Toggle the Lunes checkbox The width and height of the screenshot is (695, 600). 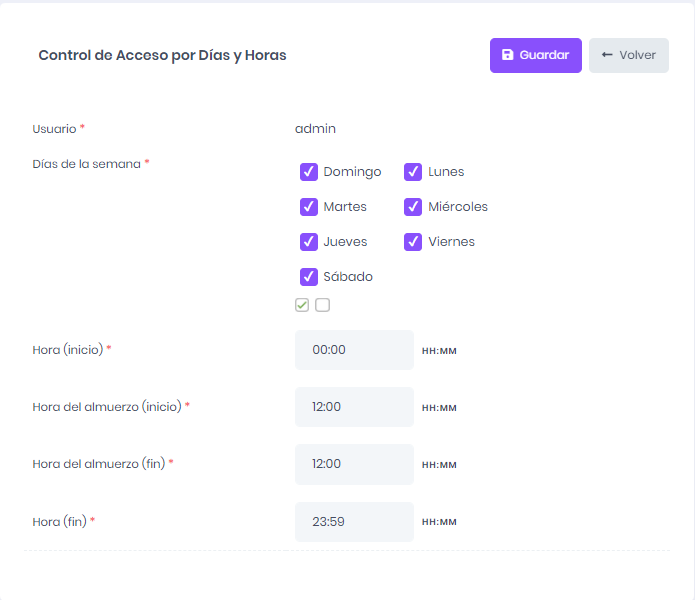pos(413,172)
